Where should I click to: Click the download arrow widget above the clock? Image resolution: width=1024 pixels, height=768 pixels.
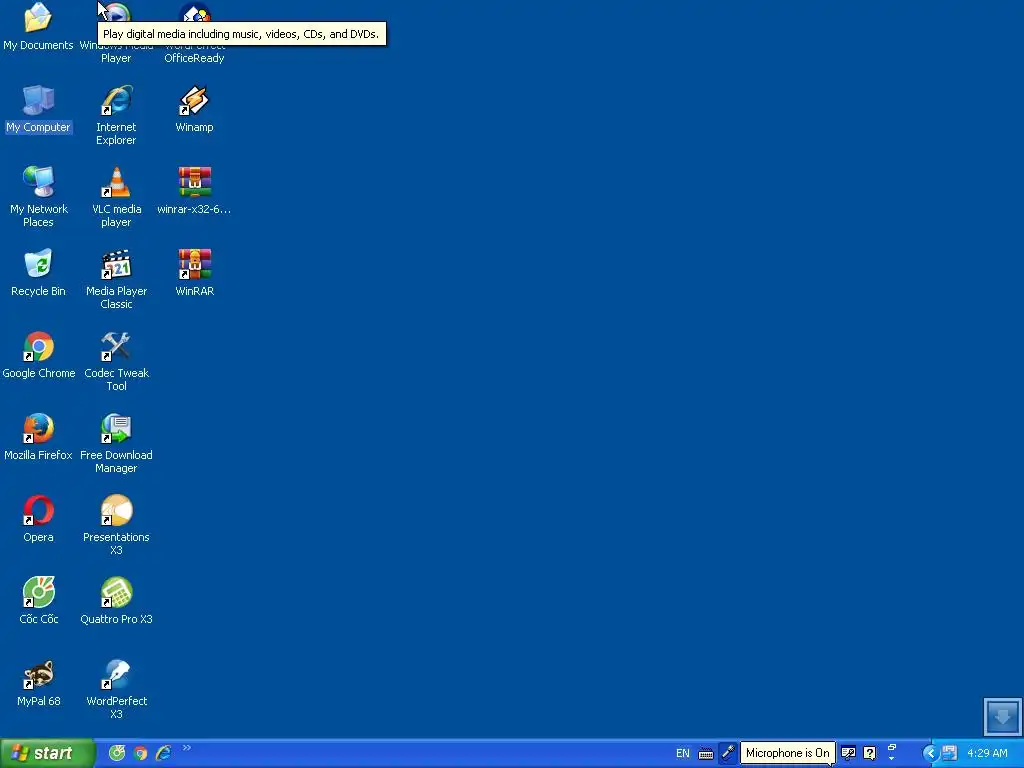point(1002,716)
